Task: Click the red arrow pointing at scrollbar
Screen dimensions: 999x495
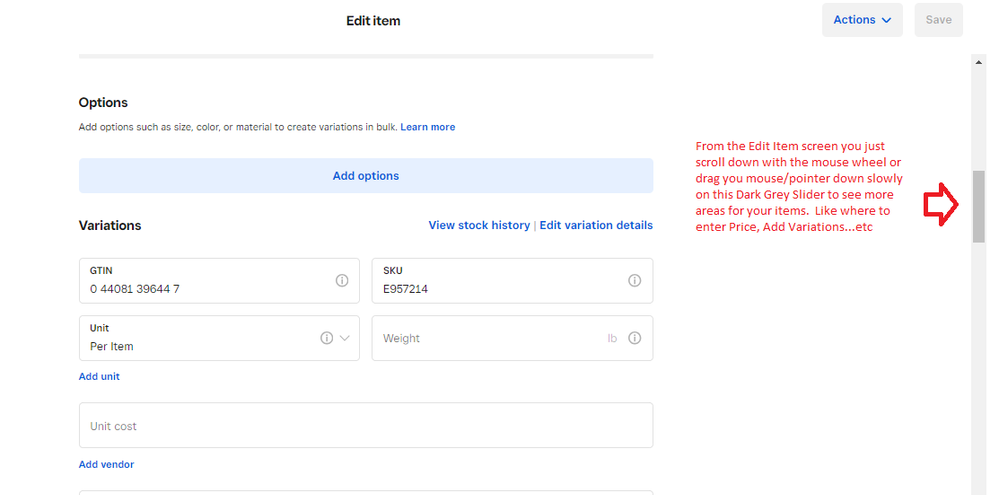Action: pyautogui.click(x=941, y=205)
